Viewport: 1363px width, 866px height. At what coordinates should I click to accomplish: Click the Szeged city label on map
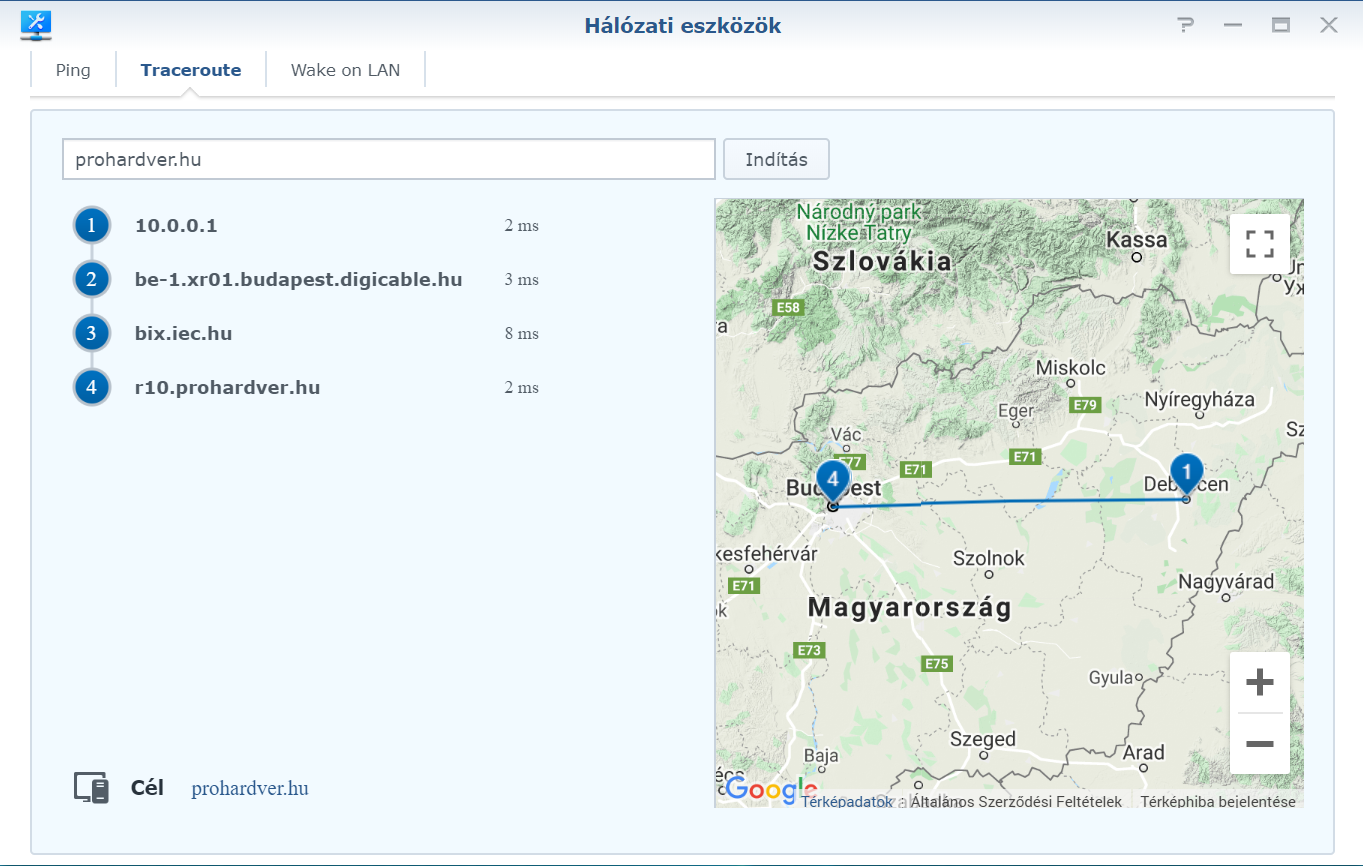[x=983, y=740]
